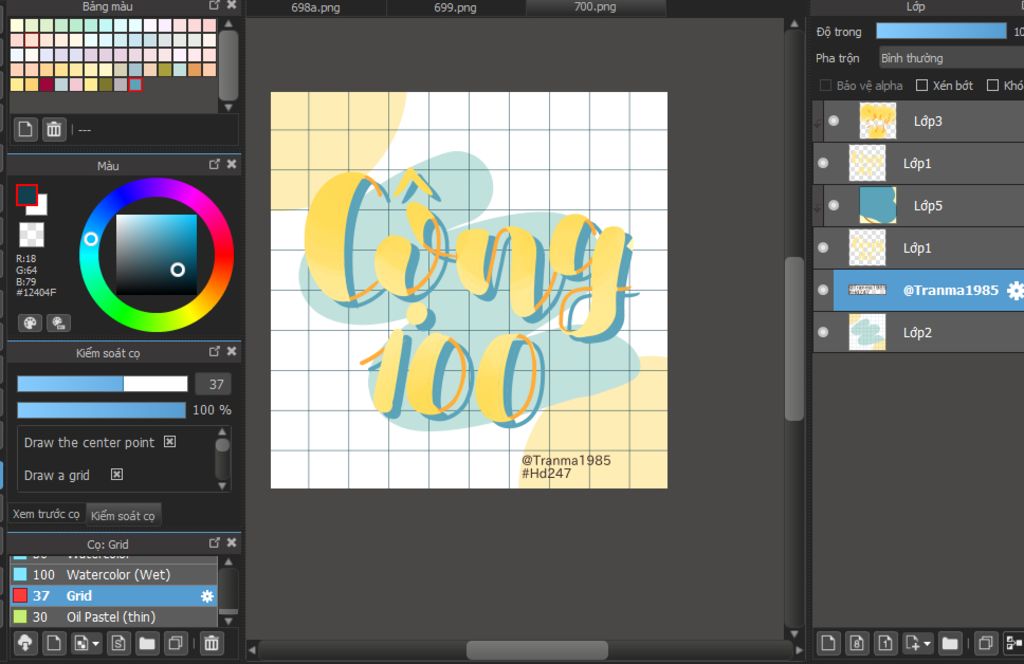
Task: Toggle Draw a grid checkbox
Action: [x=117, y=475]
